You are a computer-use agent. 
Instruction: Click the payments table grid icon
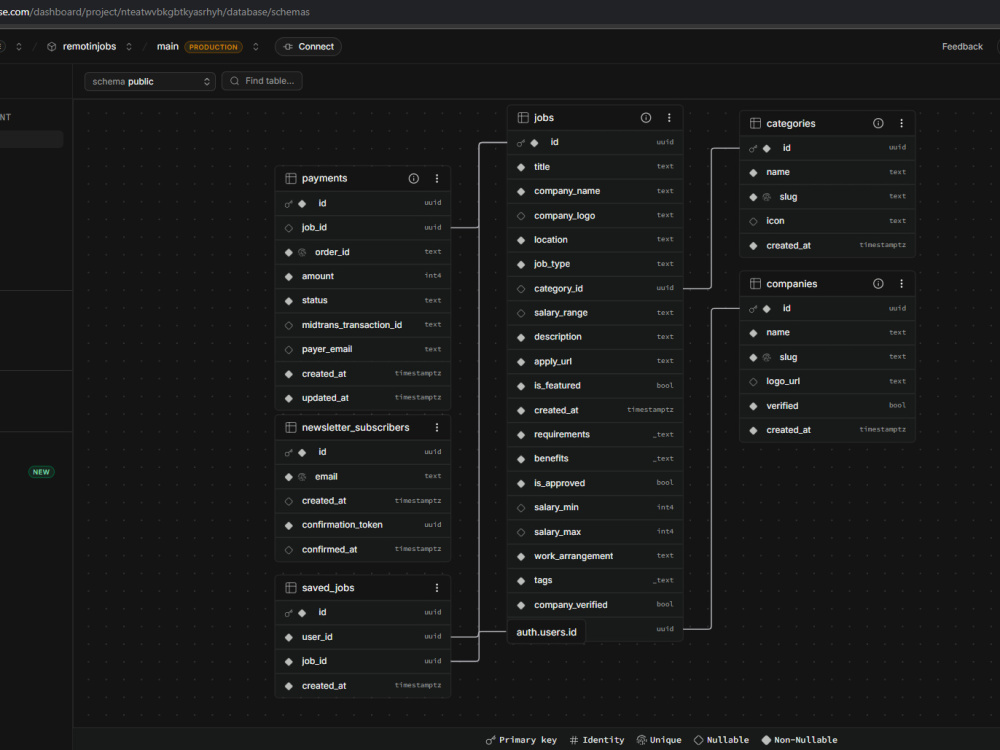(x=291, y=179)
